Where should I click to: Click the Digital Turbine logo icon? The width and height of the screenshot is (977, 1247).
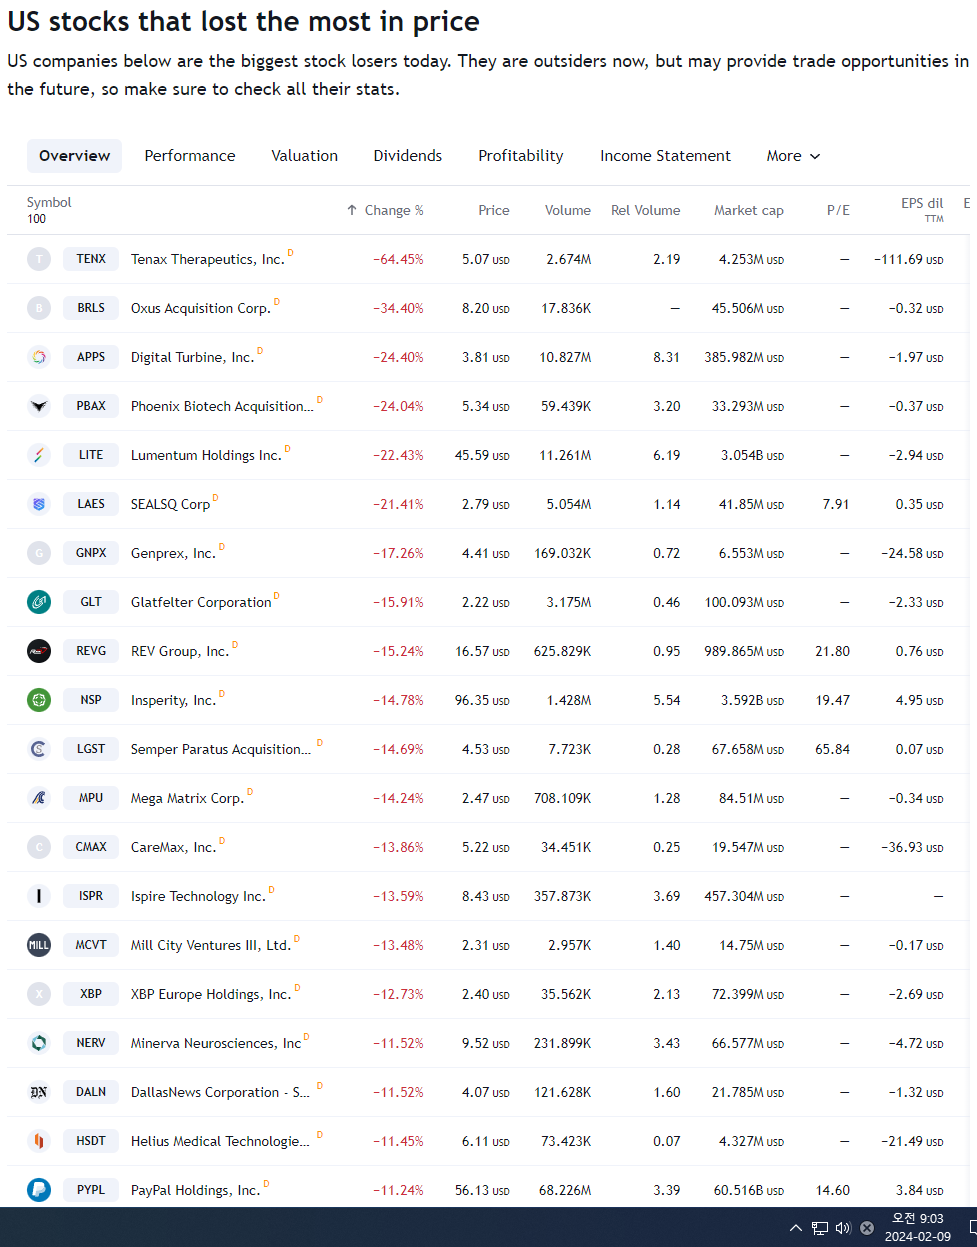[39, 357]
